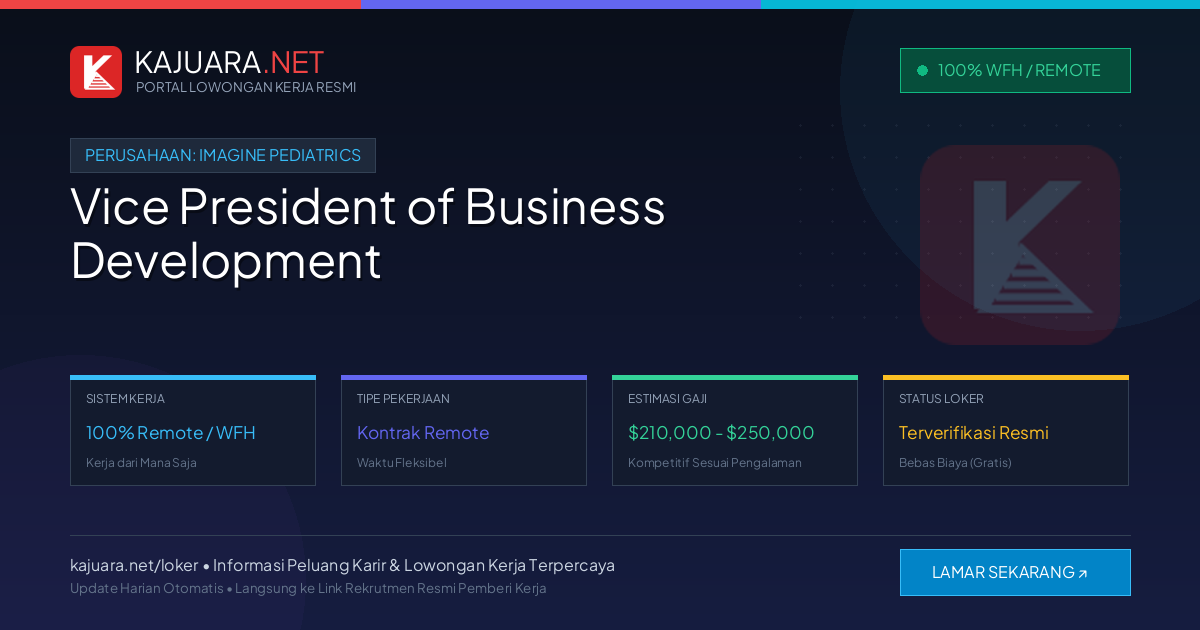
Task: Click the arrow icon on Lamar Sekarang
Action: 1082,574
